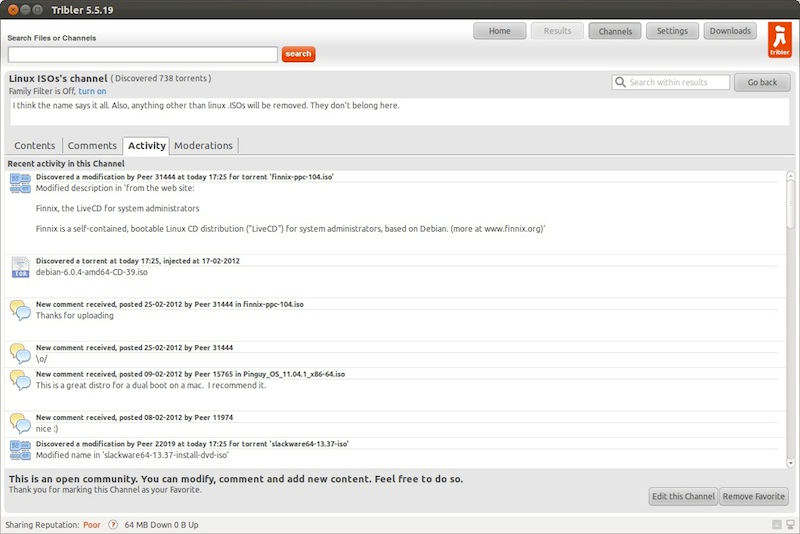The width and height of the screenshot is (800, 534).
Task: Click the orange search button
Action: [x=298, y=54]
